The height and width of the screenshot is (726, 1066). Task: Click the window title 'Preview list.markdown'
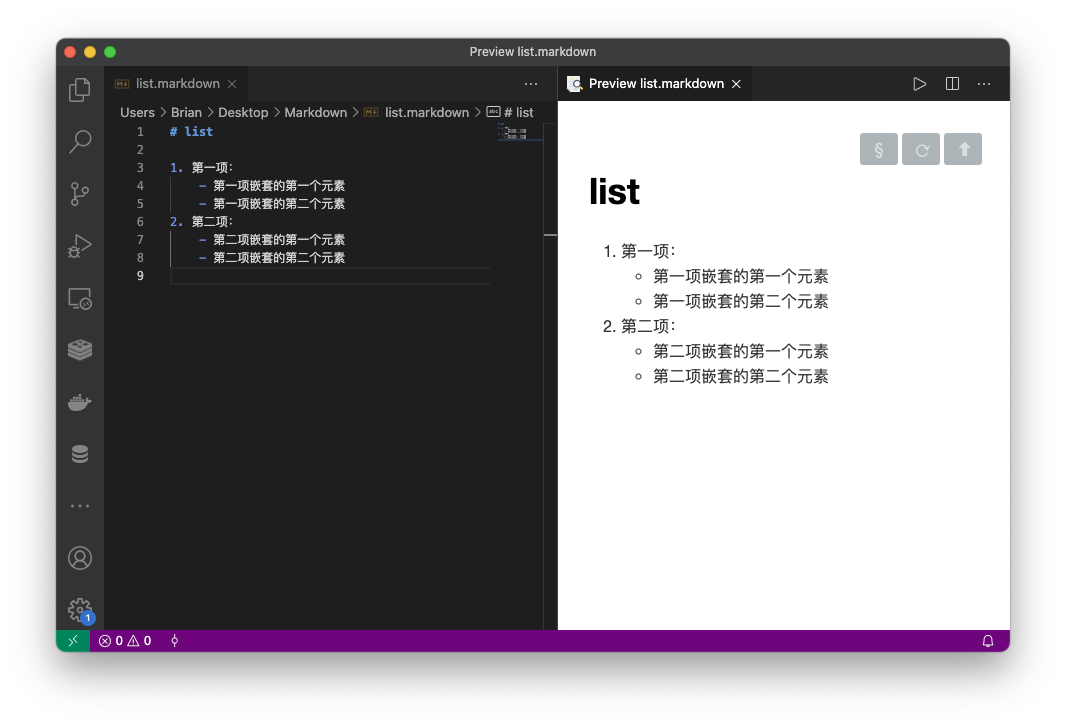click(x=532, y=52)
